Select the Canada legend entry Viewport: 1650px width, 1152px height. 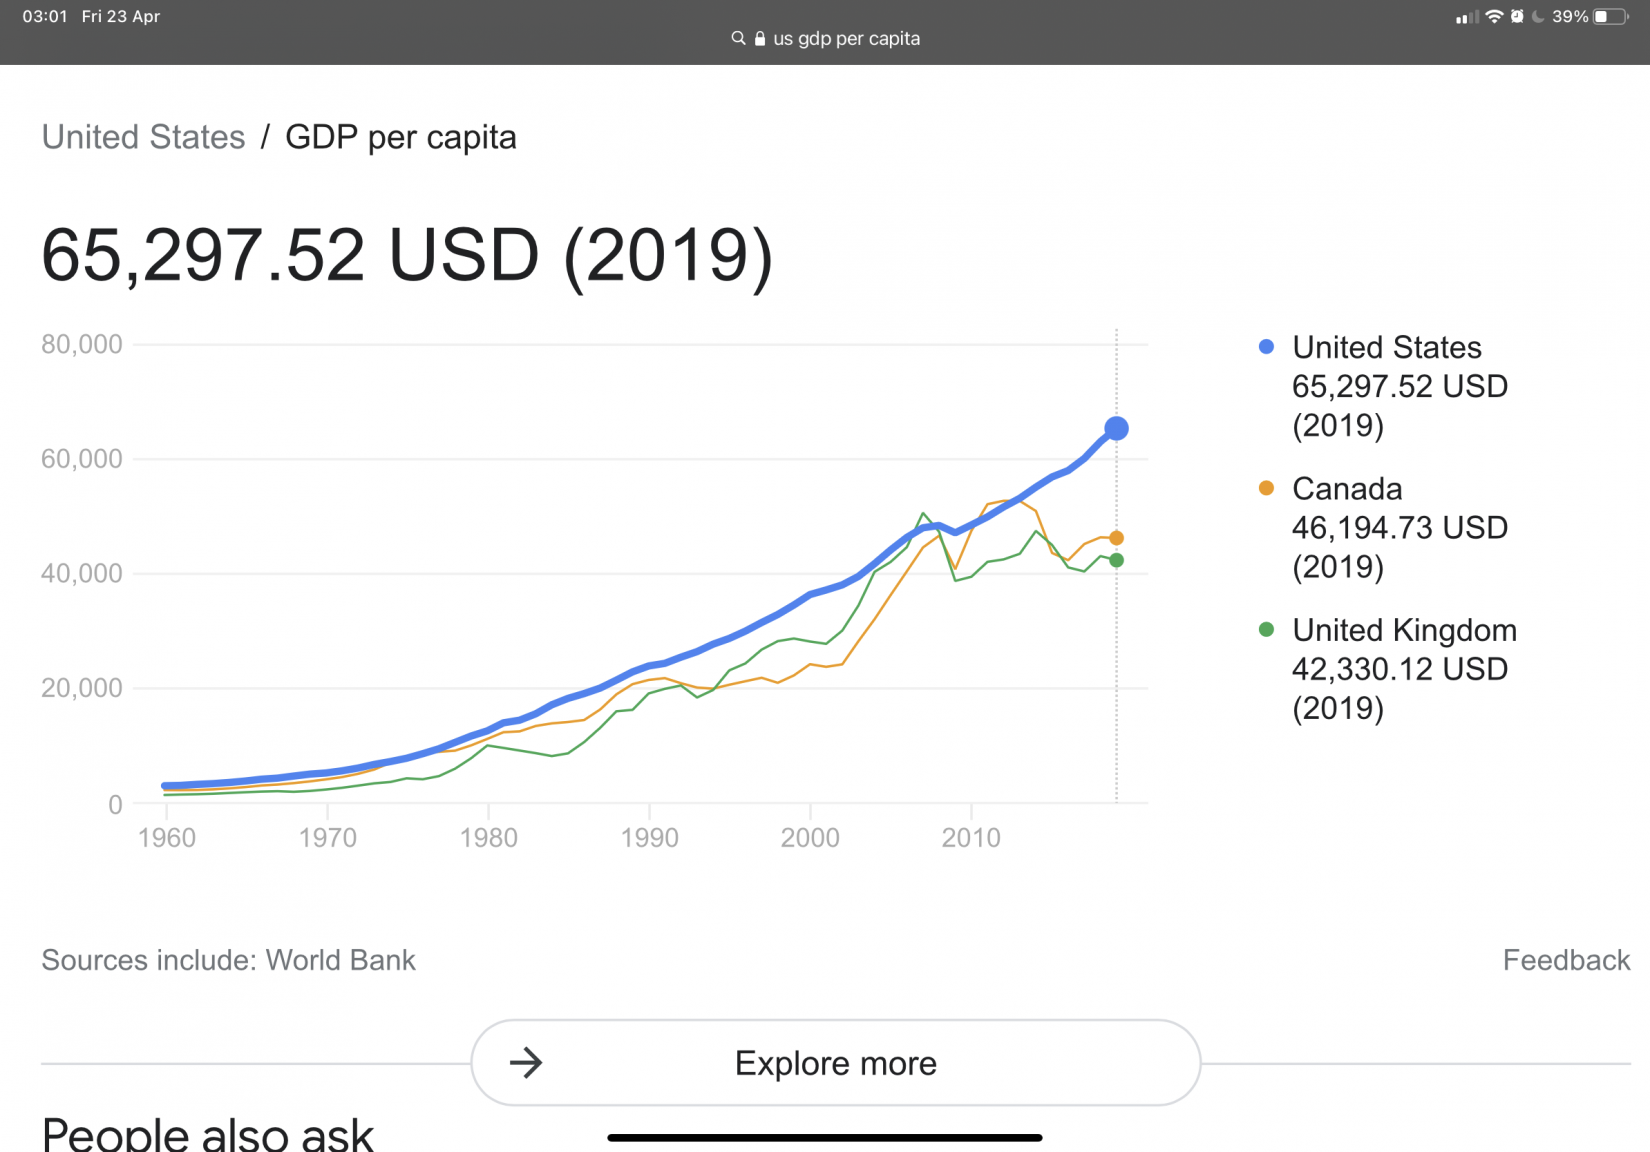click(1347, 489)
